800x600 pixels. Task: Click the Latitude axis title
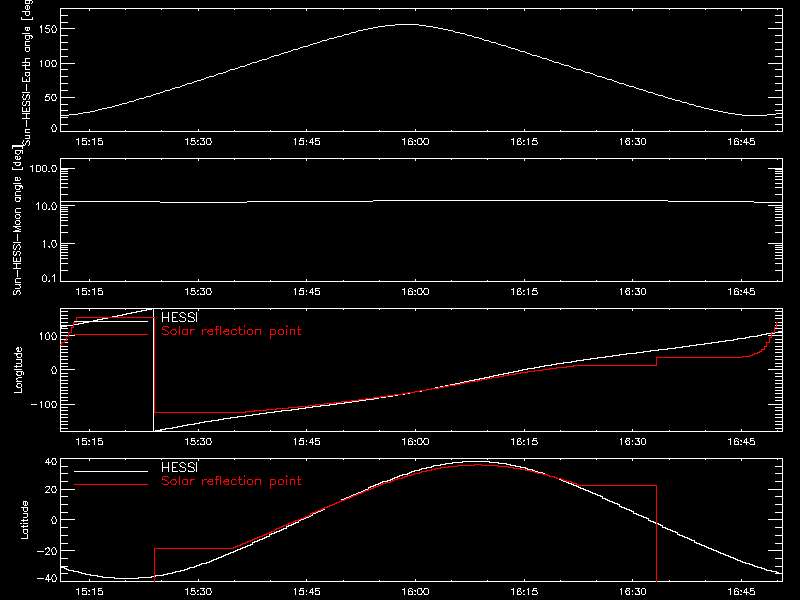click(24, 520)
